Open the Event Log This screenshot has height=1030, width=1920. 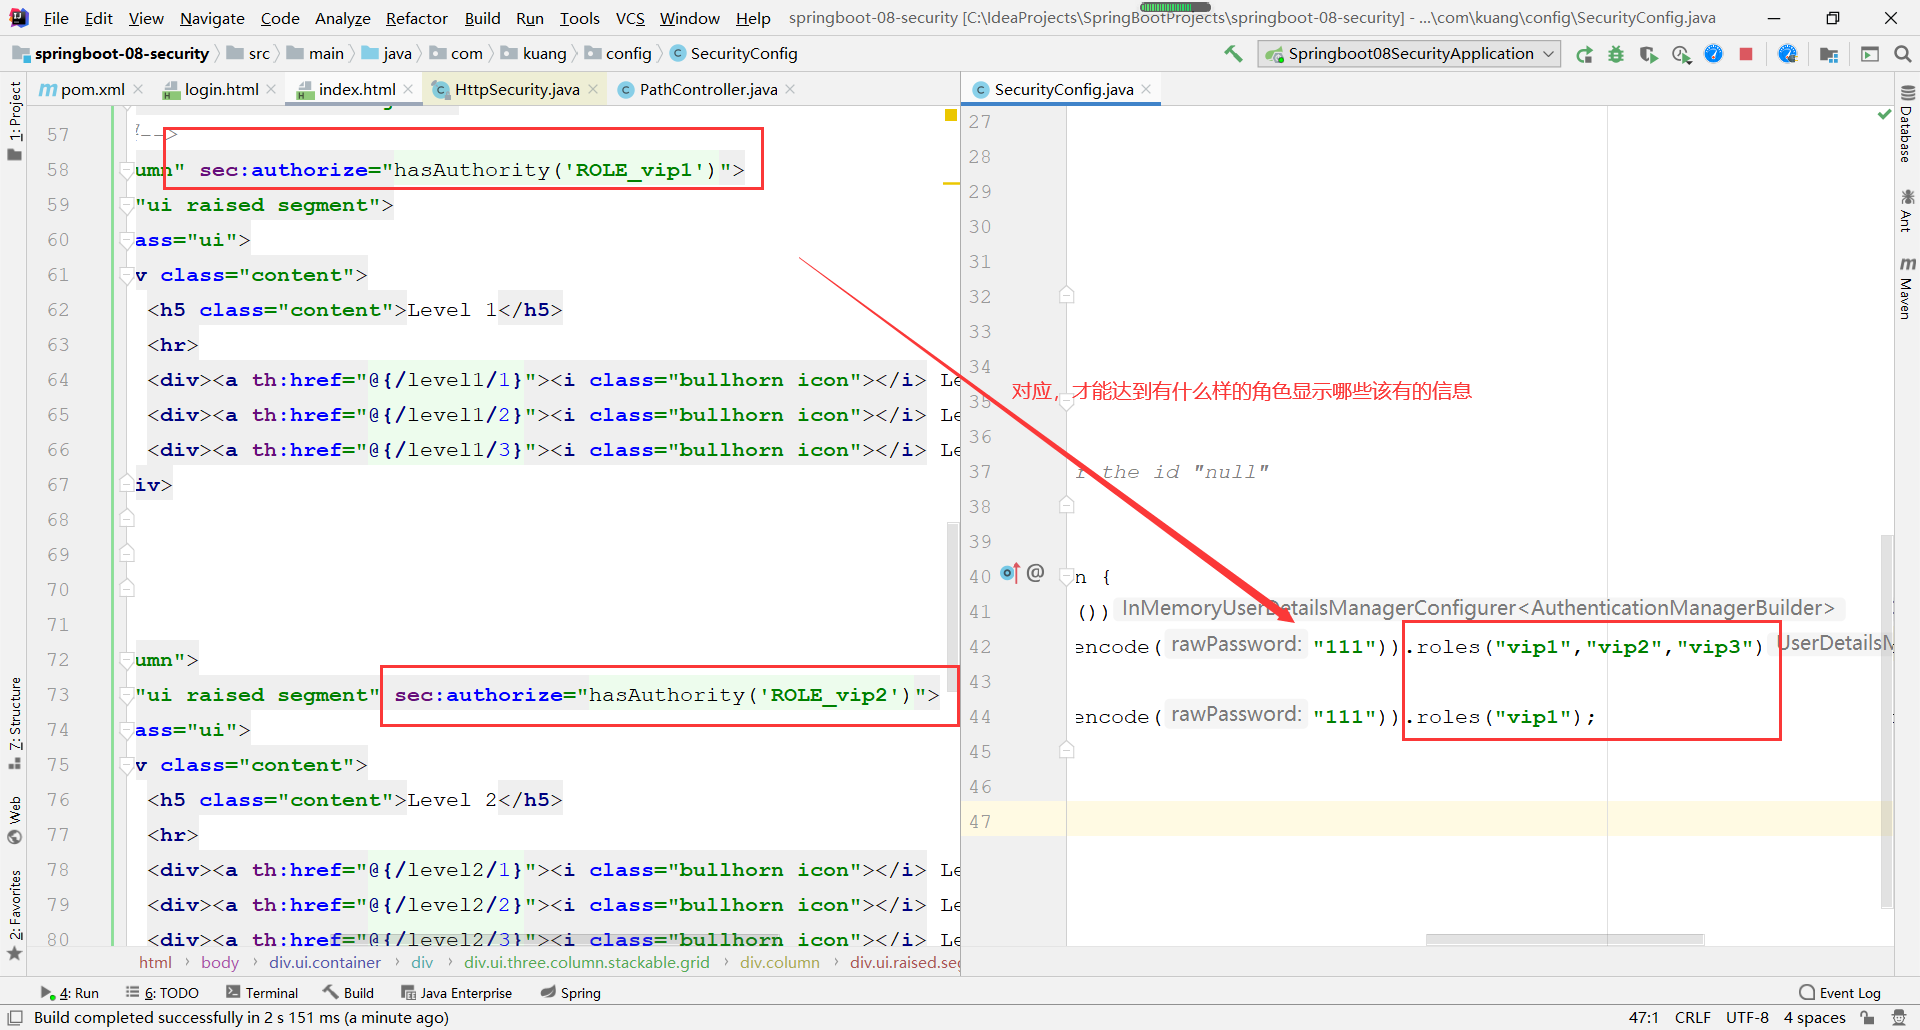[1840, 993]
